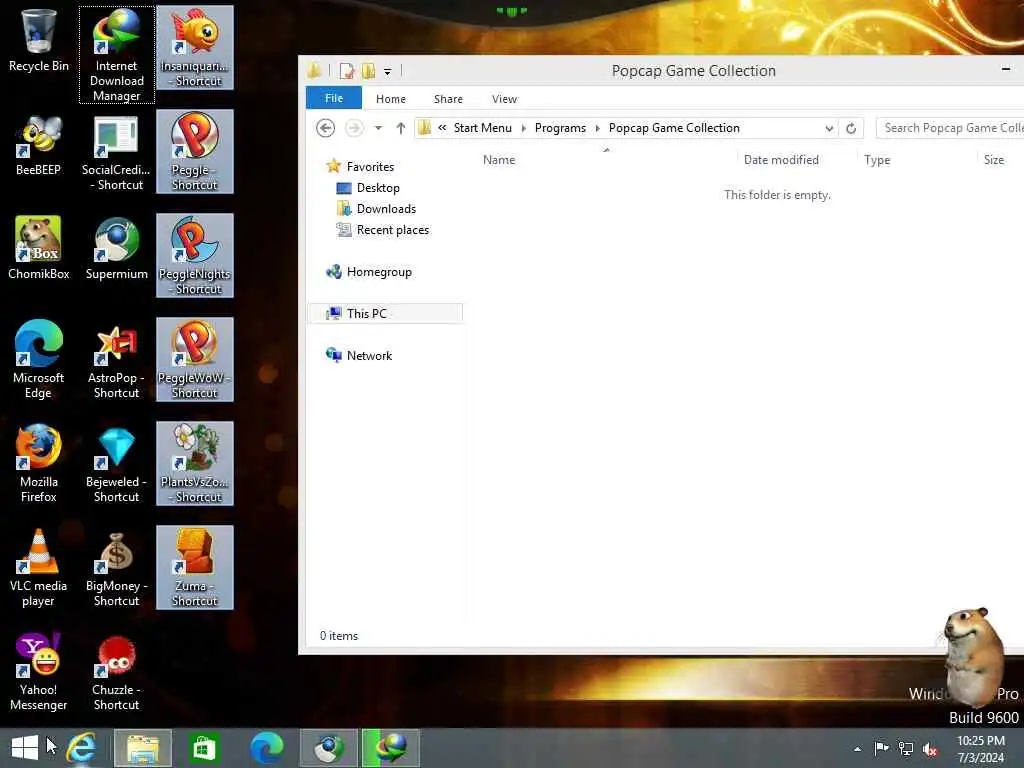Switch to File Explorer on the taskbar
This screenshot has height=768, width=1024.
click(x=143, y=748)
